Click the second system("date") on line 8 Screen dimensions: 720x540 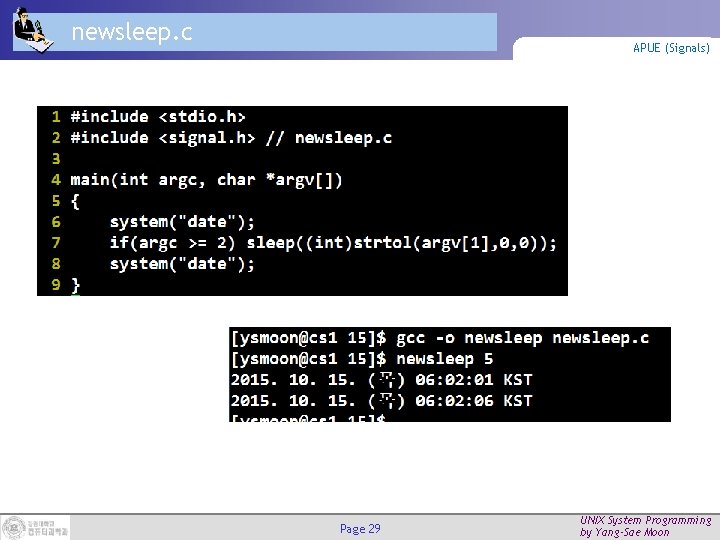tap(182, 264)
